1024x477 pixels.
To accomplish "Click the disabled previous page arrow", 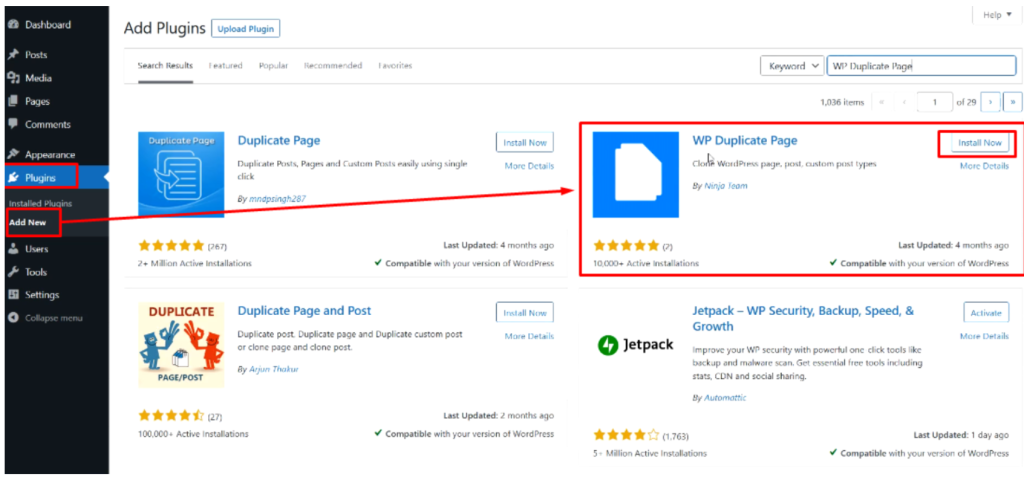I will pos(904,102).
